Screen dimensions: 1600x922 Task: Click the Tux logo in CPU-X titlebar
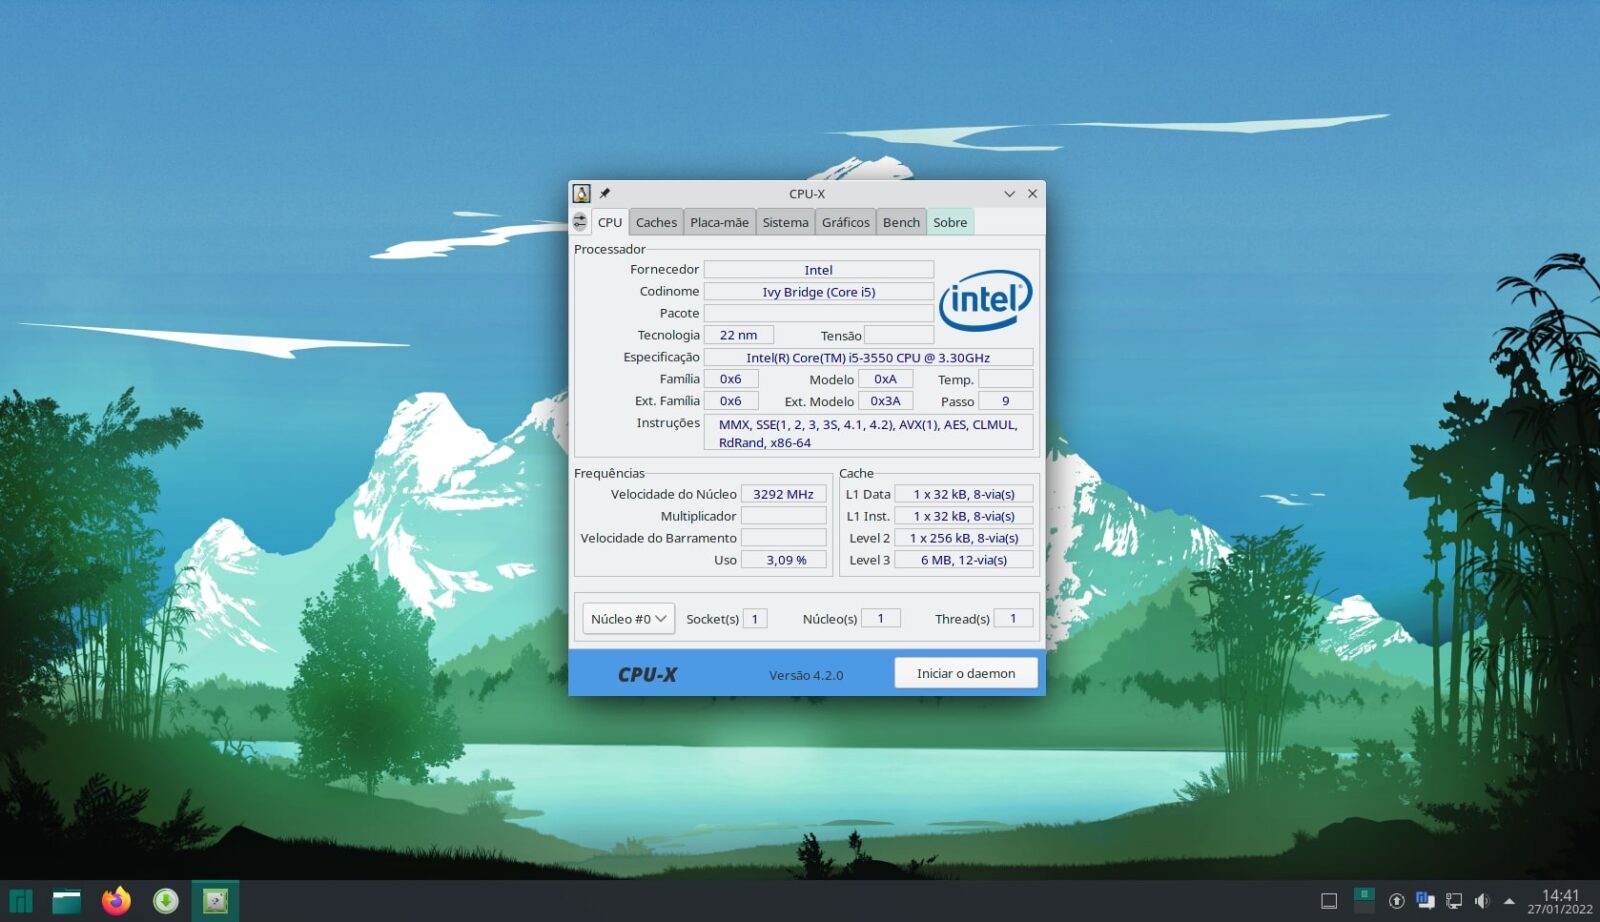coord(583,193)
